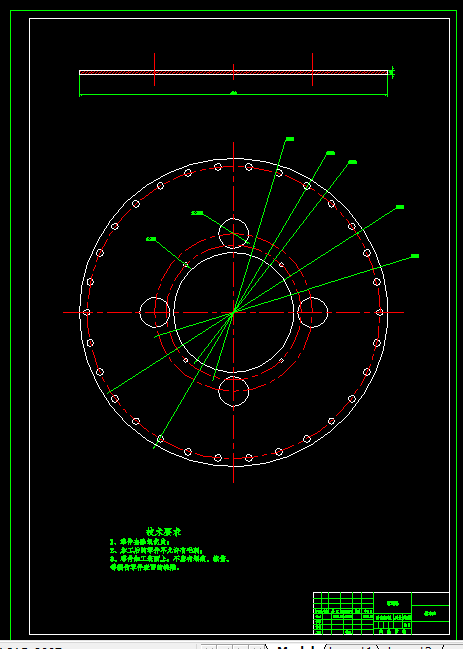Image resolution: width=463 pixels, height=649 pixels.
Task: Select the large hole below the flange center
Action: point(234,391)
